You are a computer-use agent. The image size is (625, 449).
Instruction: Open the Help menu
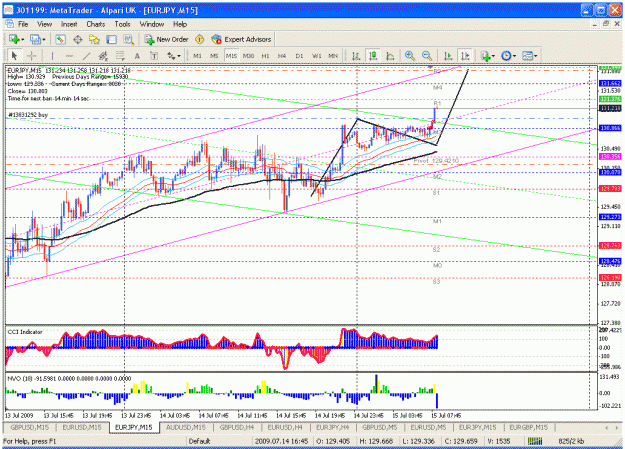click(180, 24)
